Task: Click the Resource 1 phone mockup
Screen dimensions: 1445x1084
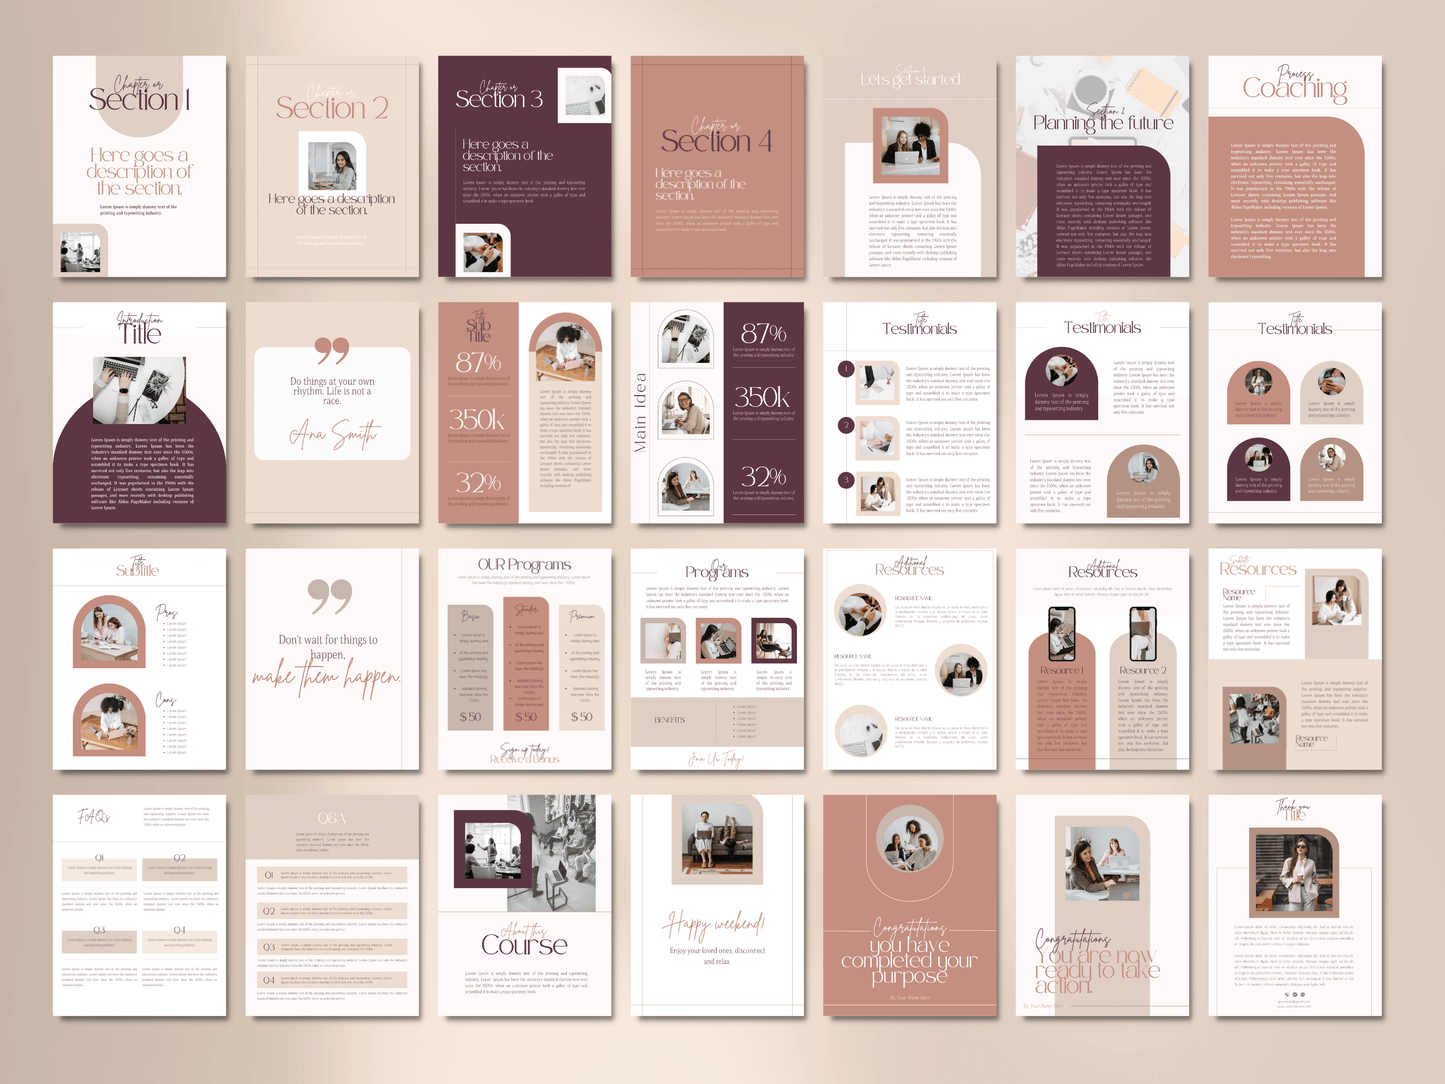Action: click(1061, 634)
